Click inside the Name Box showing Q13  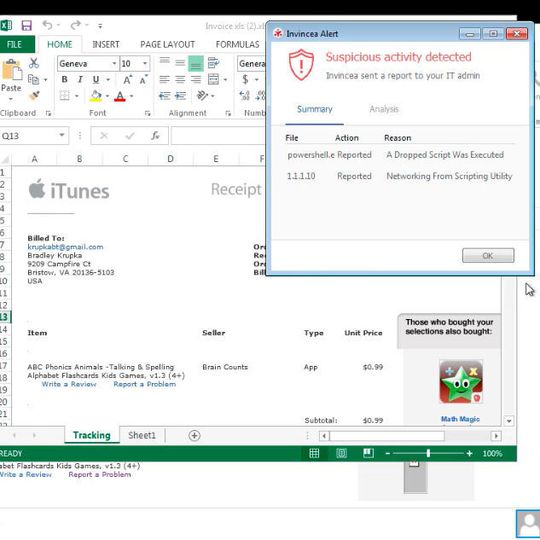tap(28, 136)
